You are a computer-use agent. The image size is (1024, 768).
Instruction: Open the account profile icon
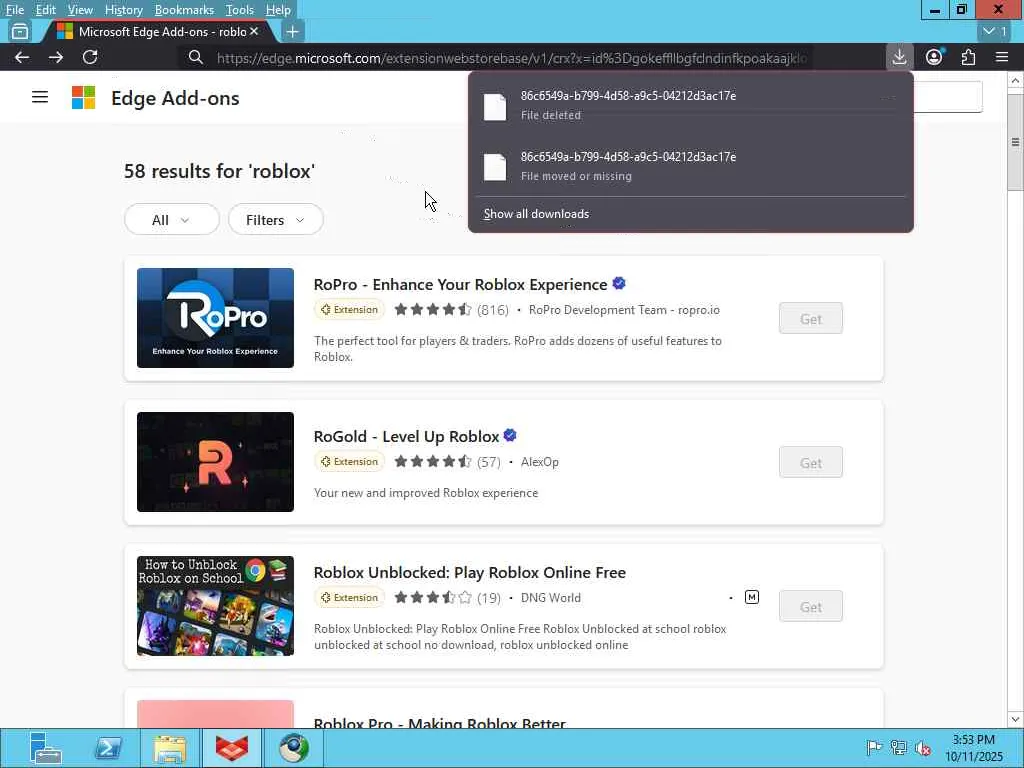pyautogui.click(x=934, y=57)
